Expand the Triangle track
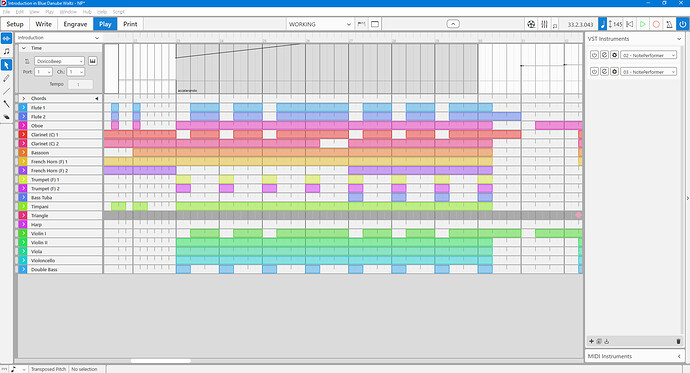The width and height of the screenshot is (690, 373). pos(23,215)
